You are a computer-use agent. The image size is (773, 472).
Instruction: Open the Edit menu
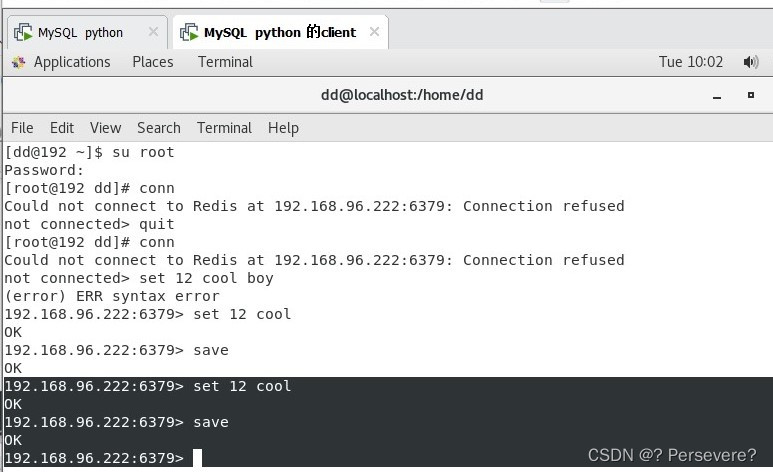(x=62, y=128)
